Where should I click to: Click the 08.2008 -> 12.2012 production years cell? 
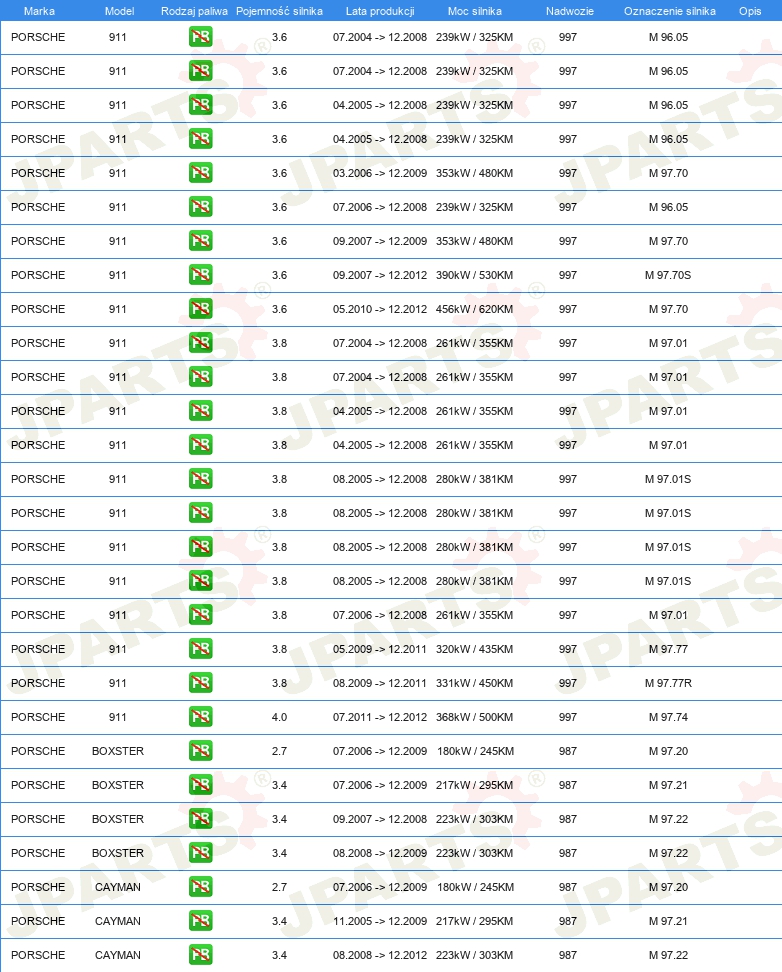tap(380, 955)
